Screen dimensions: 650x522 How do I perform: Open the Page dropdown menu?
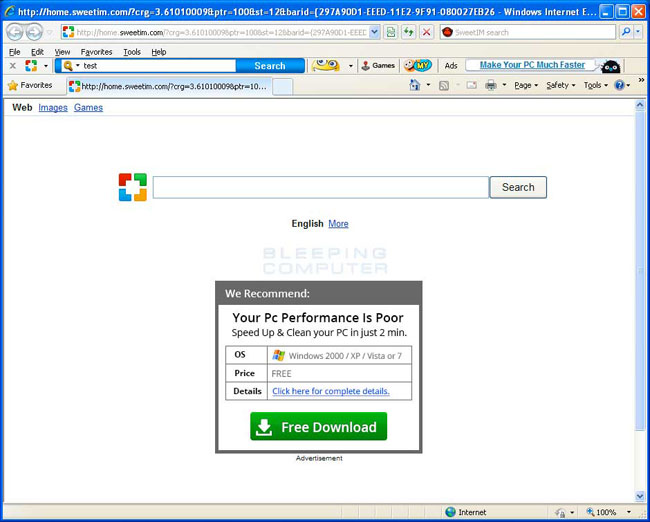coord(525,86)
